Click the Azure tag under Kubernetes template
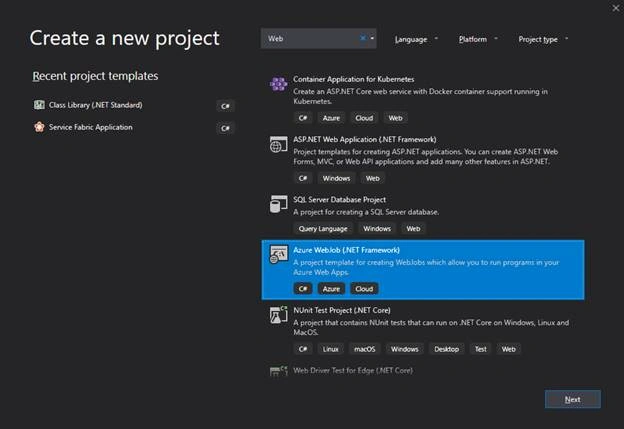 pos(331,118)
